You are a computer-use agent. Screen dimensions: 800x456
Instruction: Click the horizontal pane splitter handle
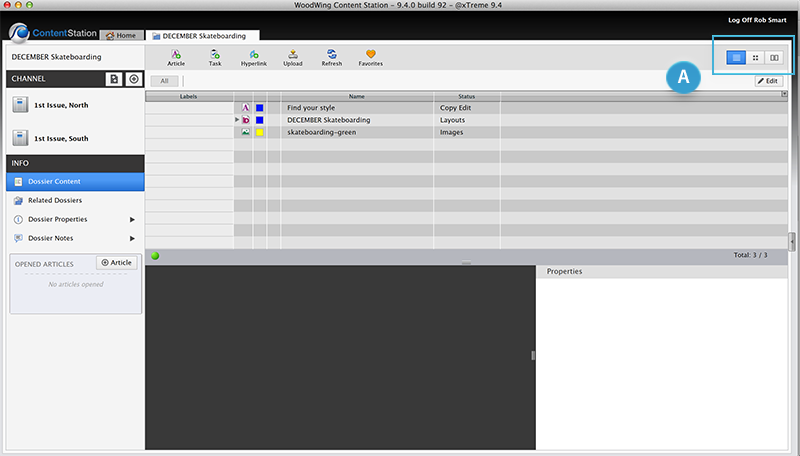pos(466,262)
